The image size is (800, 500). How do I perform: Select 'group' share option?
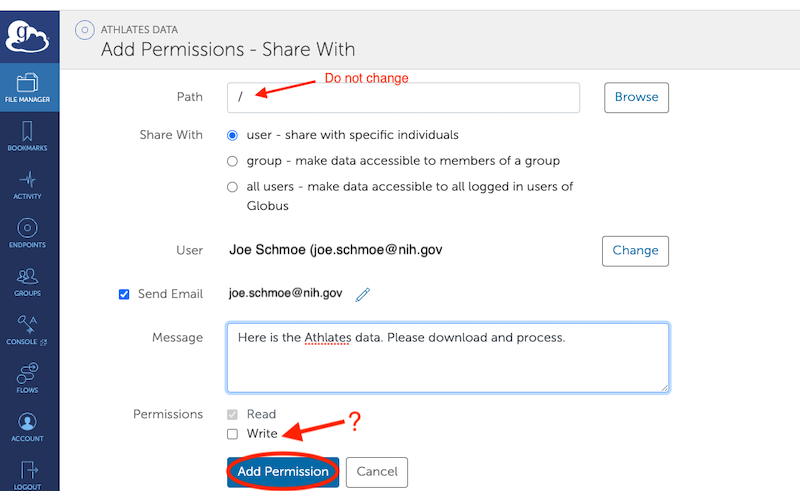pyautogui.click(x=233, y=161)
